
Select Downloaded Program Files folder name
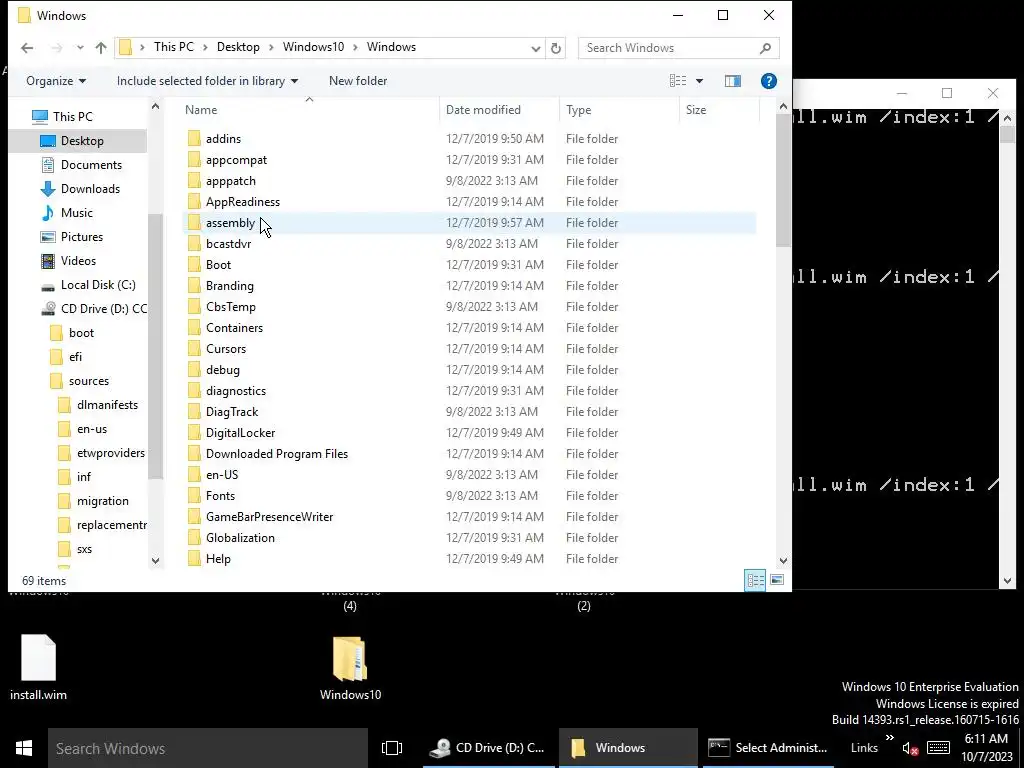pos(277,454)
